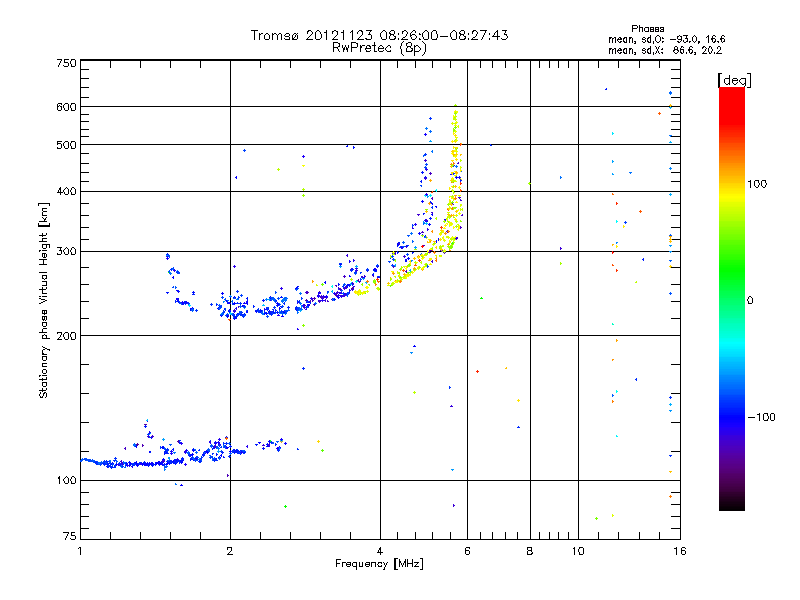Click the y-axis label '400'
The width and height of the screenshot is (800, 600).
click(x=66, y=191)
